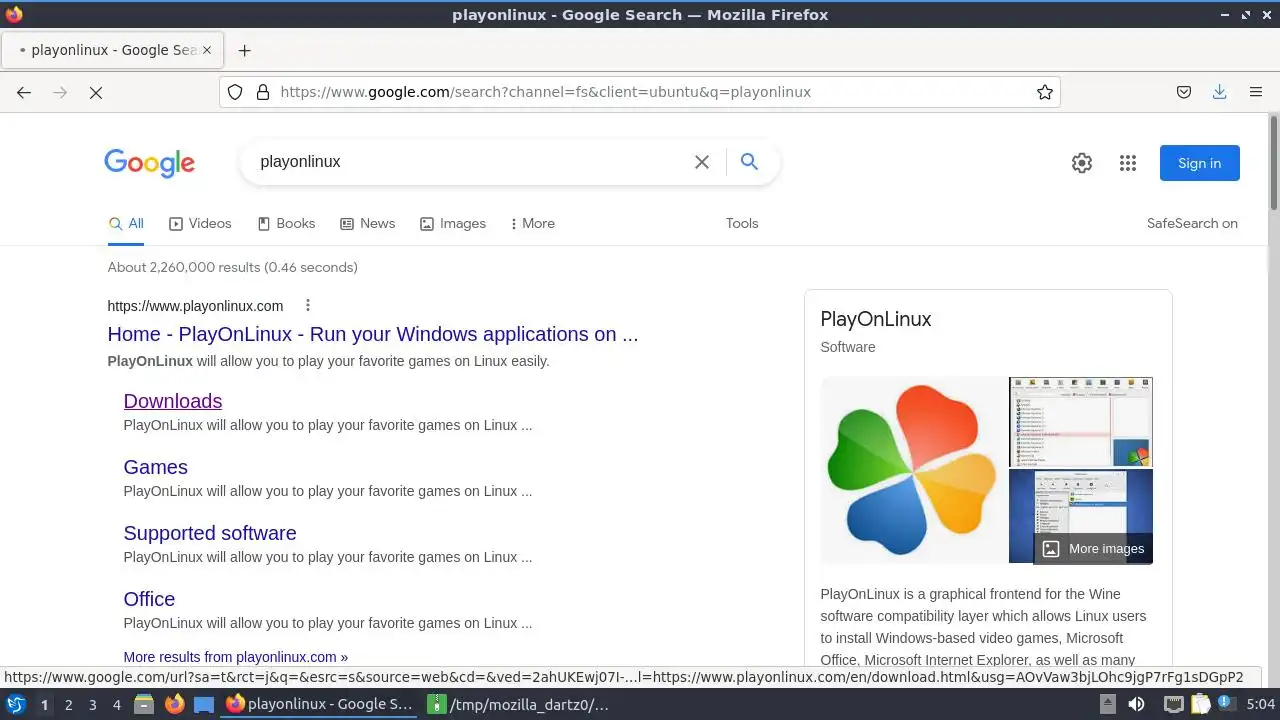Screen dimensions: 1280x720
Task: Switch to News results tab
Action: (368, 224)
